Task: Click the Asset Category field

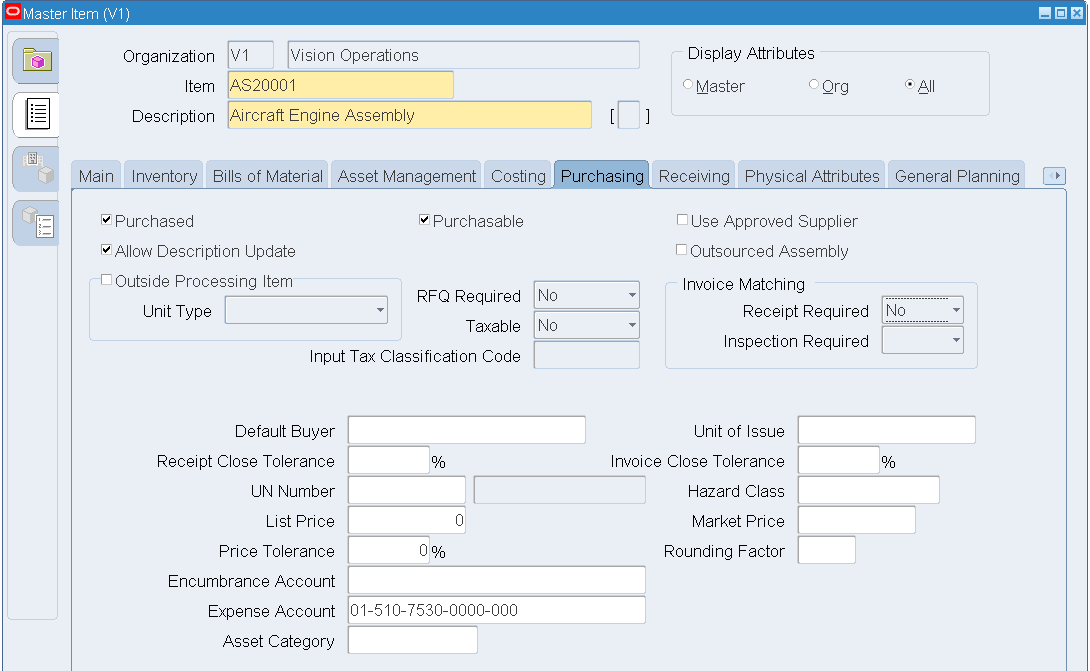Action: (413, 640)
